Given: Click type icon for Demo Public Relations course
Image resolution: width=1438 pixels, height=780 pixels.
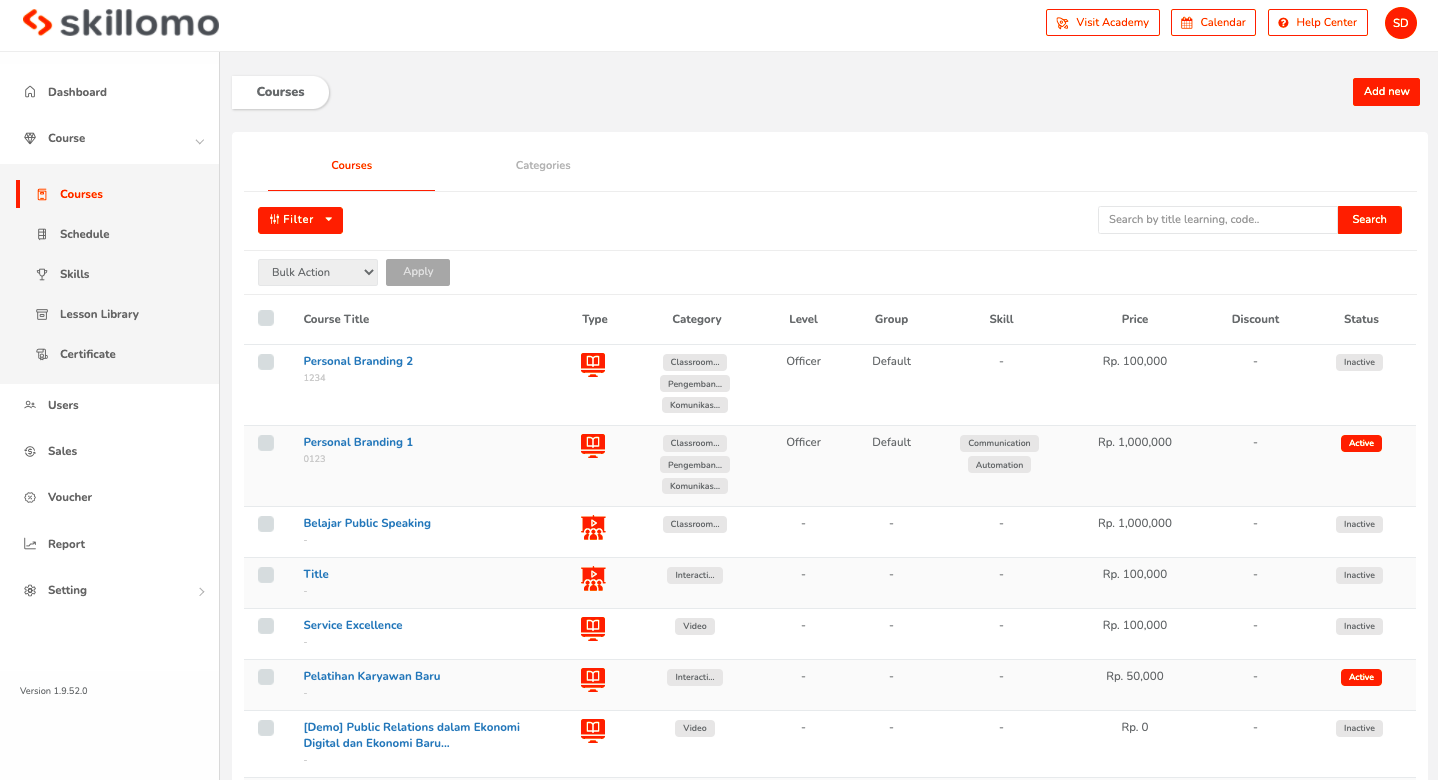Looking at the screenshot, I should coord(593,730).
